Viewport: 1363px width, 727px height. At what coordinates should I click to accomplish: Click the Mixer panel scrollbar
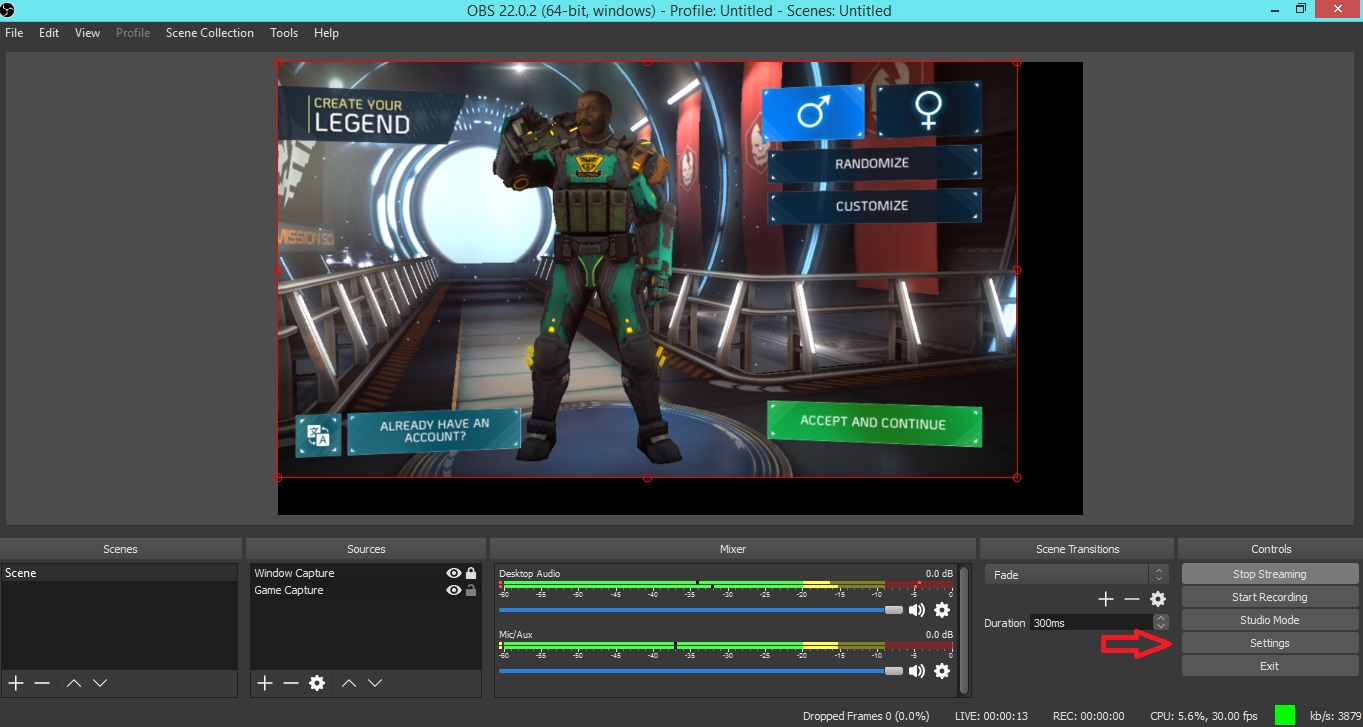pos(964,629)
